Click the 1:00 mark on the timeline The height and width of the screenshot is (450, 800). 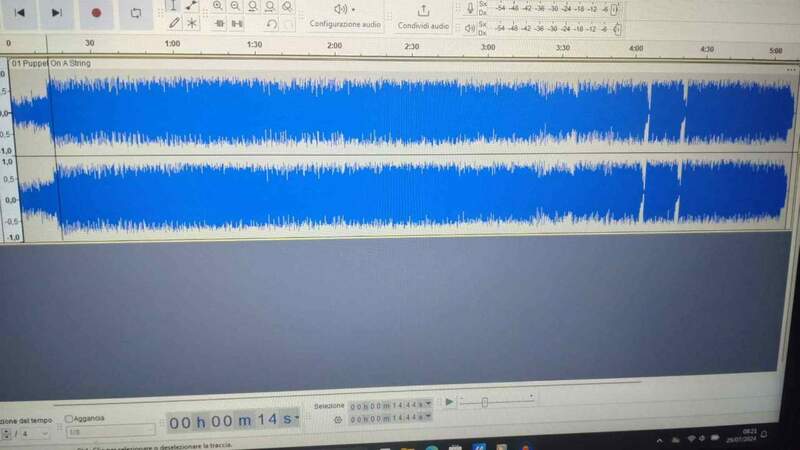(x=172, y=44)
